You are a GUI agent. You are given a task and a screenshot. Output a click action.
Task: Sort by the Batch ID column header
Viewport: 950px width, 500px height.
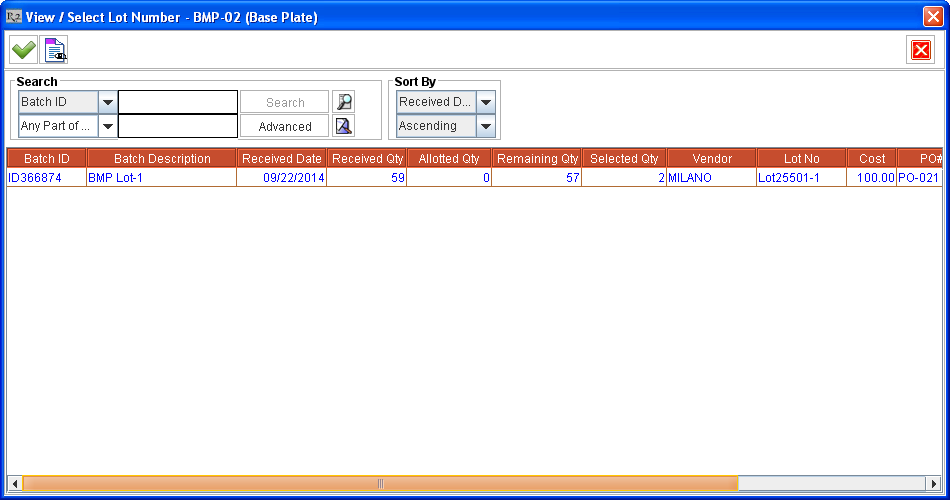coord(47,159)
